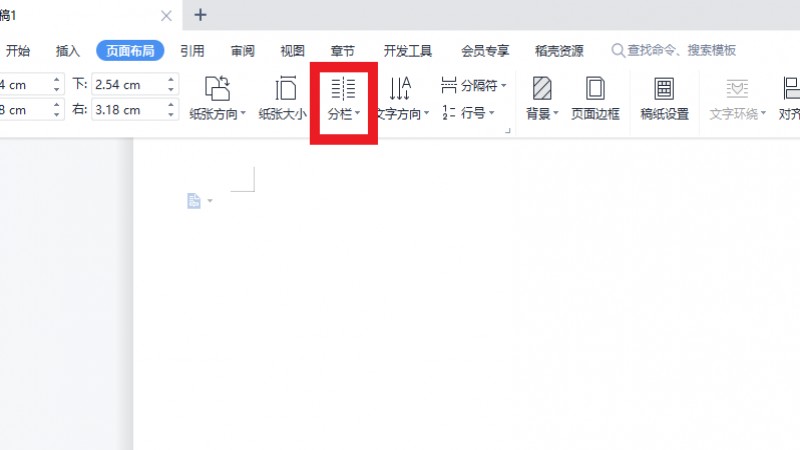
Task: Open the 纸张方向 paper orientation tool
Action: point(217,98)
